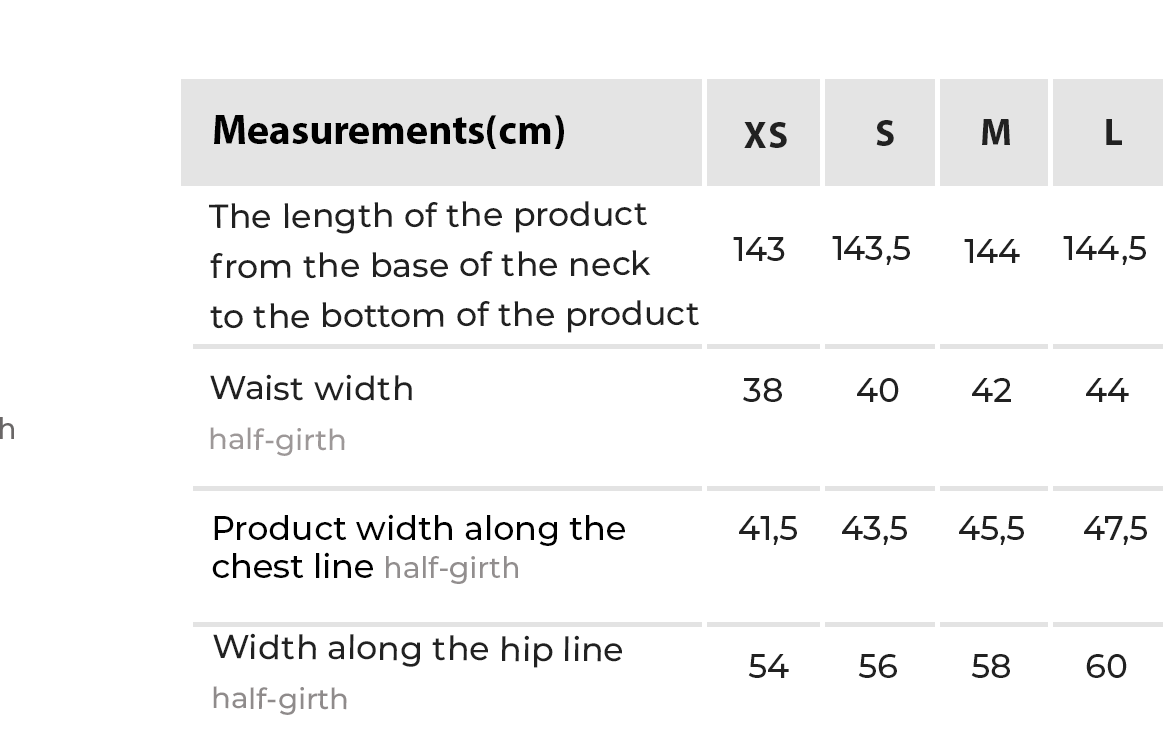Click the Width along the hip line label

pos(418,649)
